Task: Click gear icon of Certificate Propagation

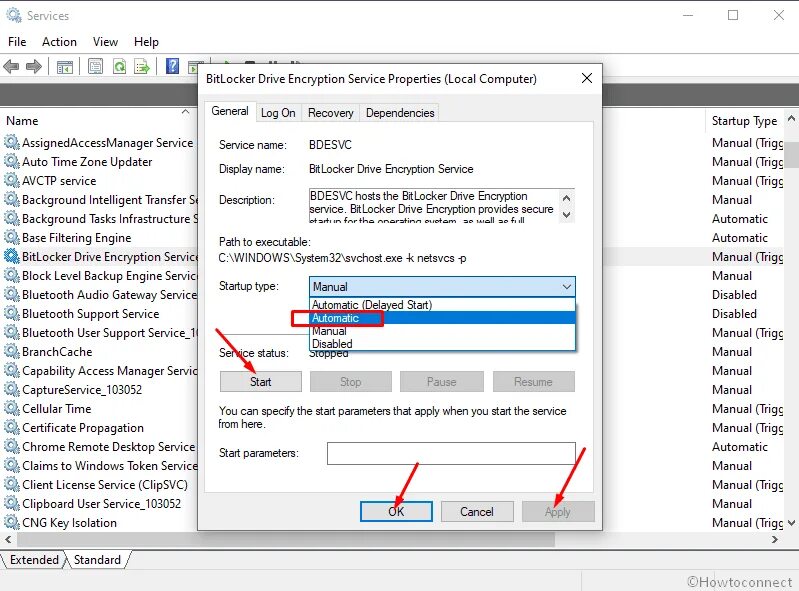Action: [x=12, y=427]
